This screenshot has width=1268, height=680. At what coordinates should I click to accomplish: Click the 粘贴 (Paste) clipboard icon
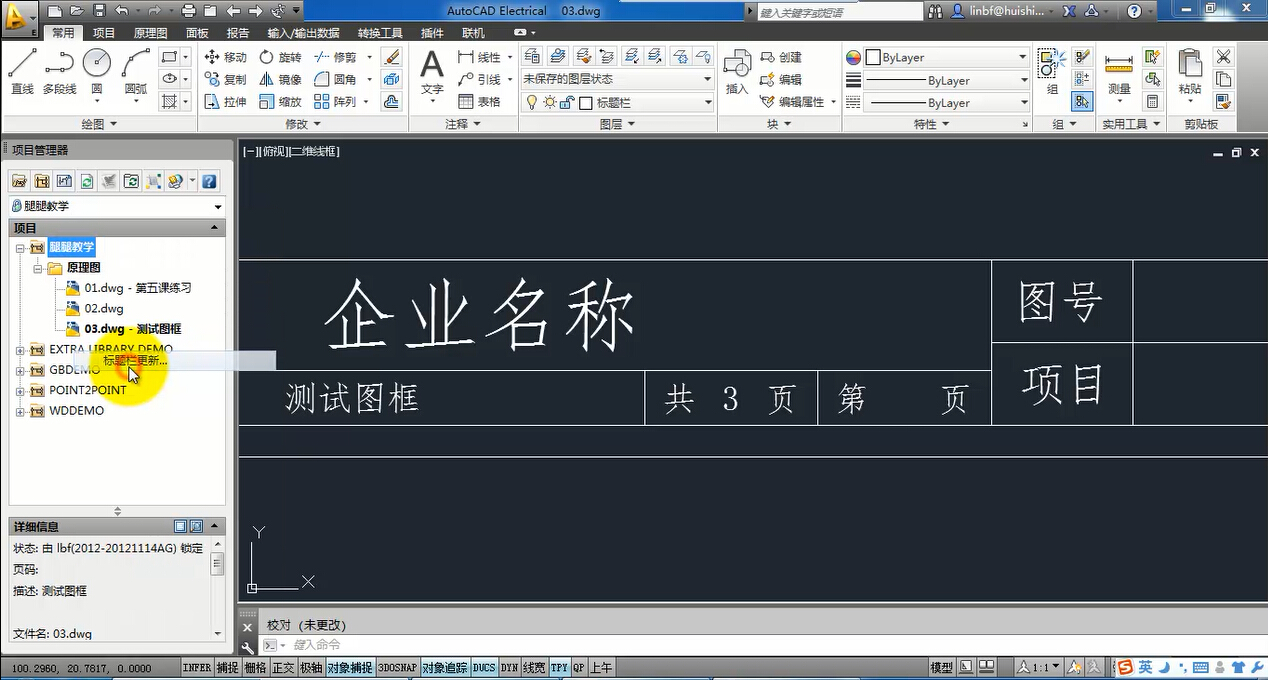point(1189,73)
